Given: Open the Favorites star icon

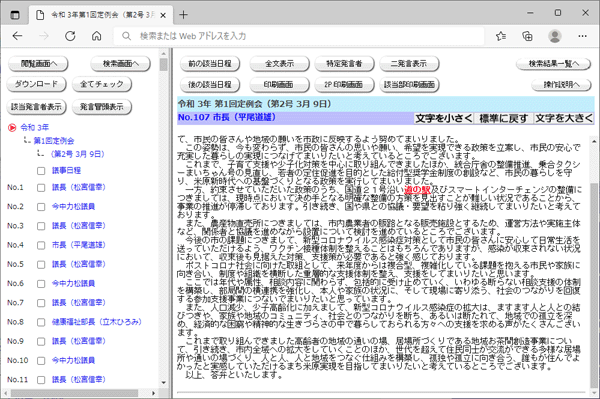Looking at the screenshot, I should (501, 36).
